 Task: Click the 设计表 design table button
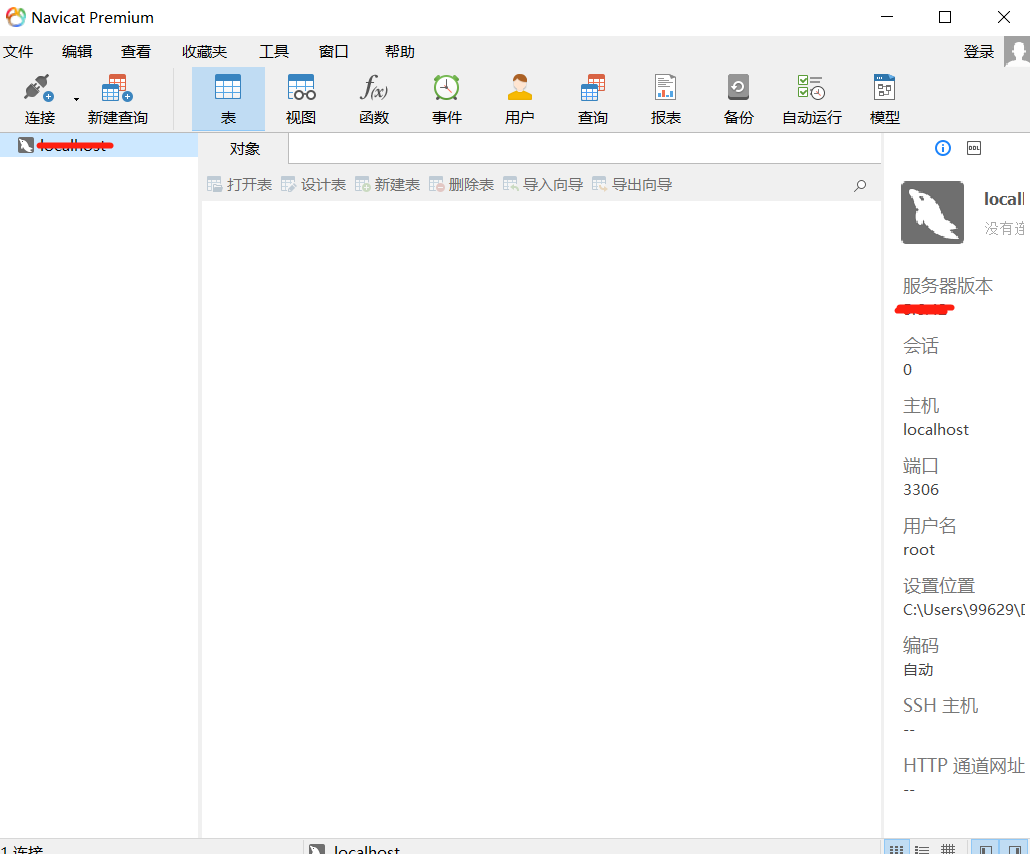pos(313,185)
